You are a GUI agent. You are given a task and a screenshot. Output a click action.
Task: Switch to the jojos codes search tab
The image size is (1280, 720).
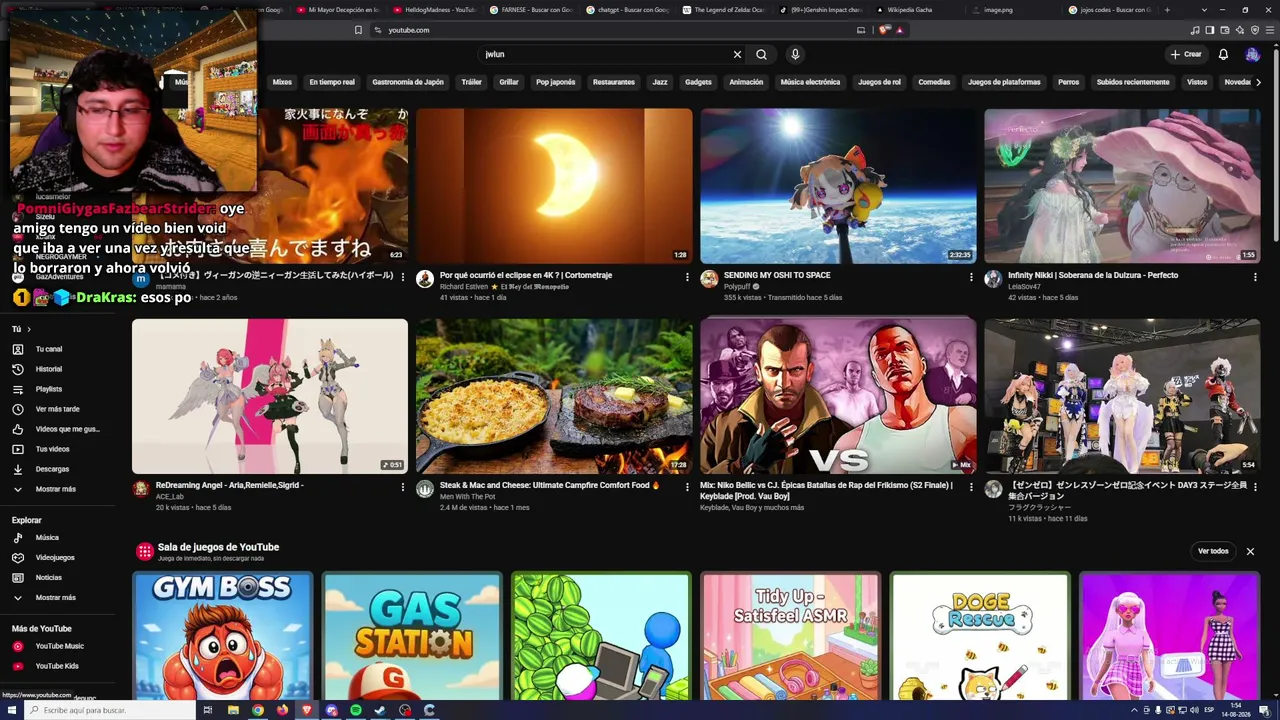click(x=1109, y=10)
